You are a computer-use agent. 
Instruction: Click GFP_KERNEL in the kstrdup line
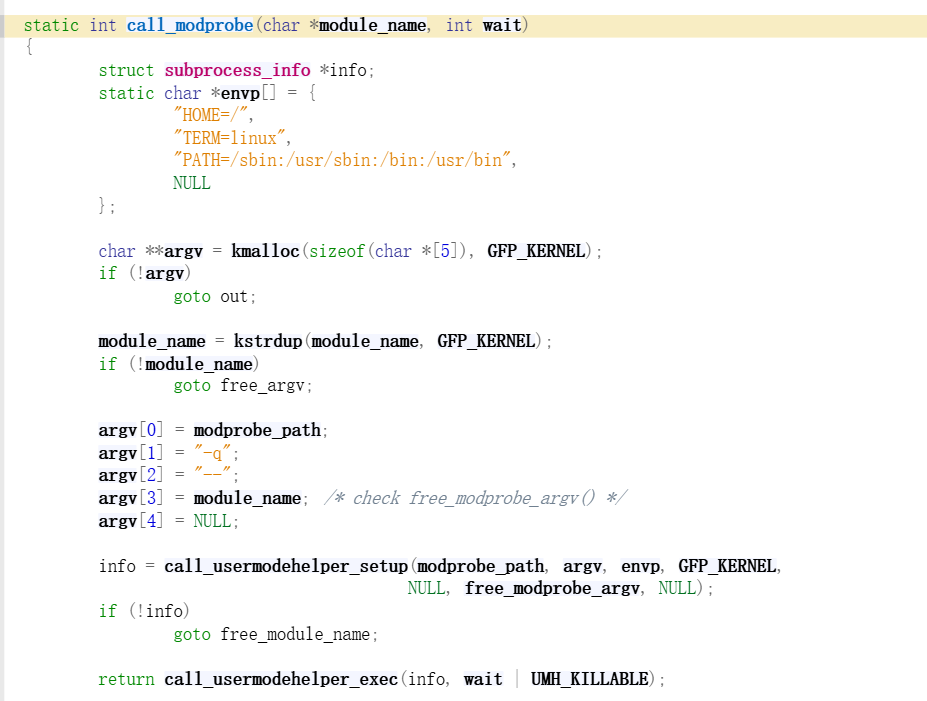pos(487,341)
